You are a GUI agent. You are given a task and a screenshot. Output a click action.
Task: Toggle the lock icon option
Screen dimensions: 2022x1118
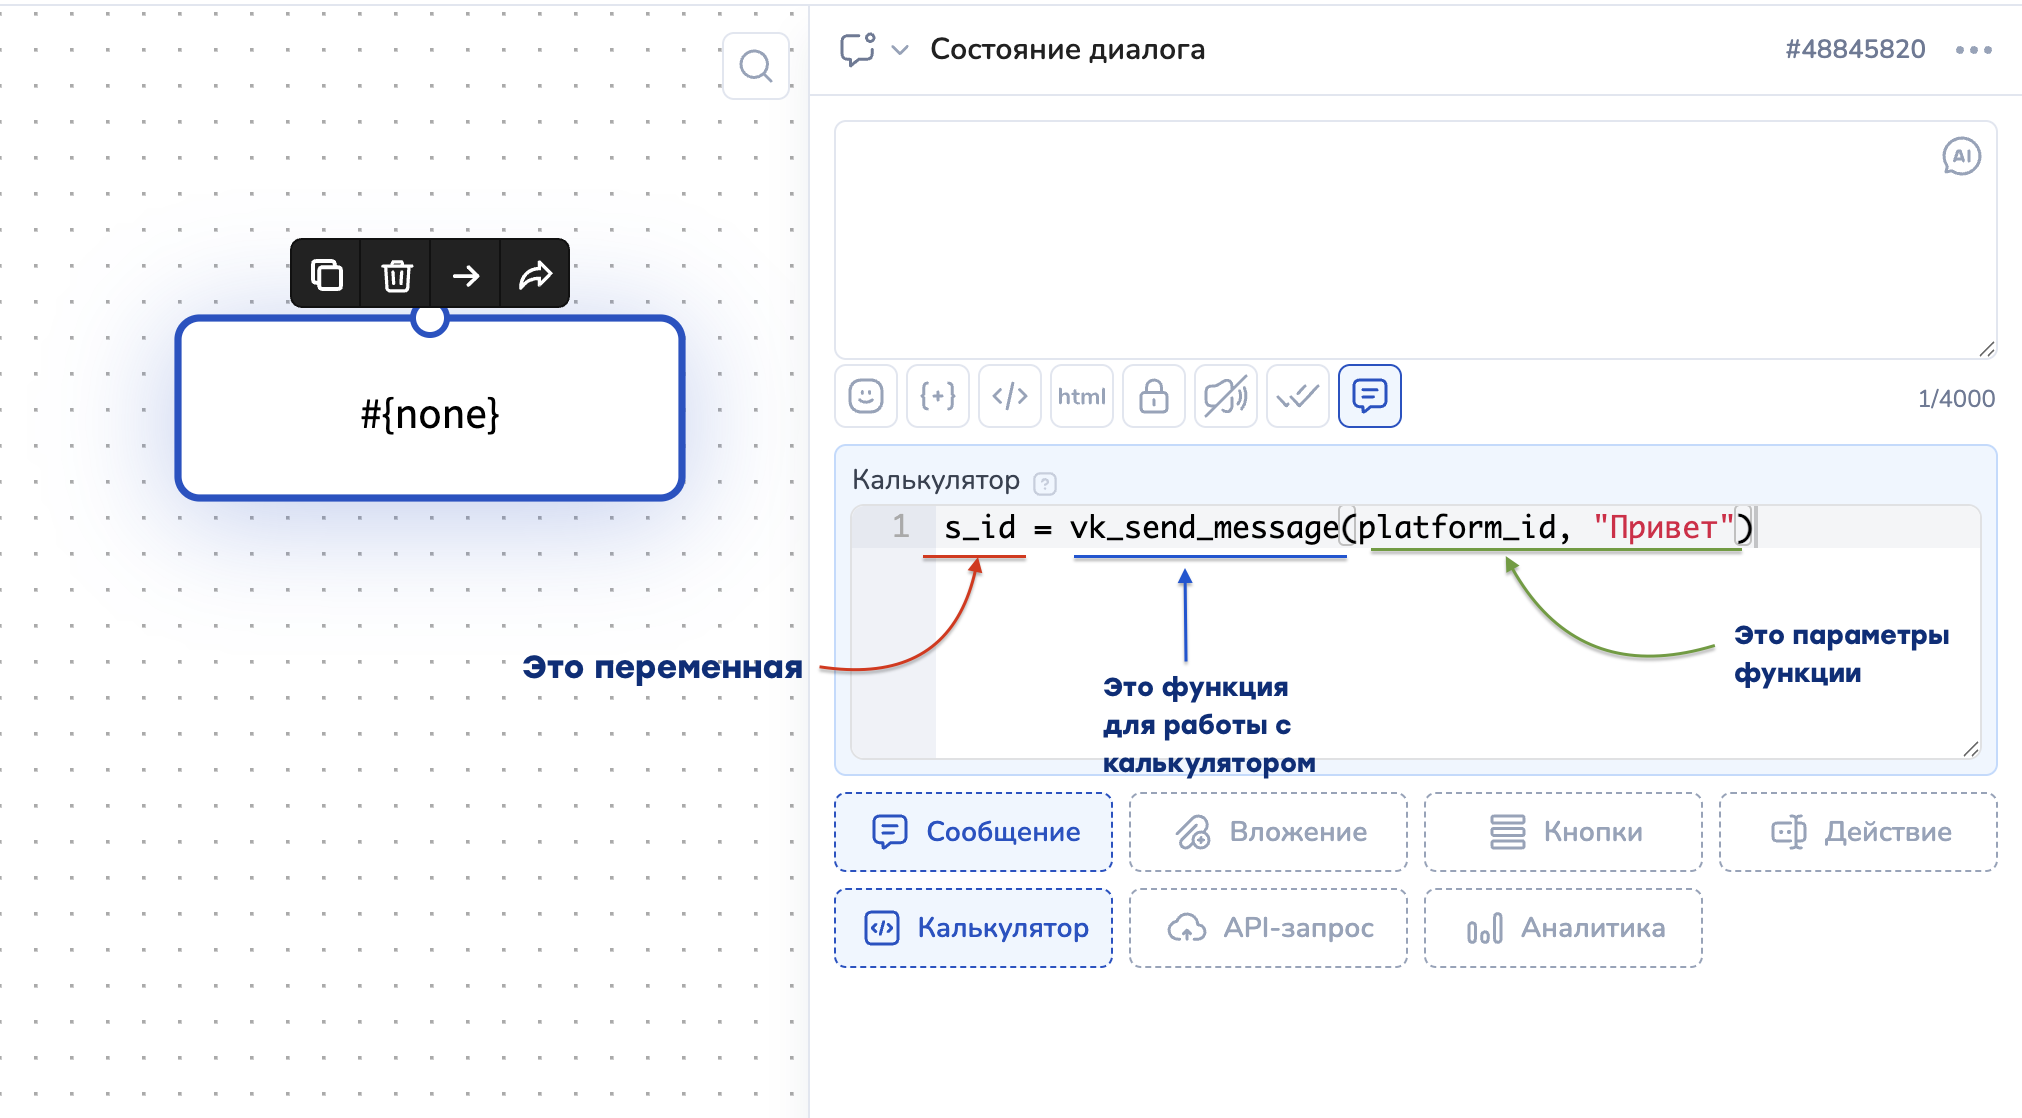tap(1153, 396)
